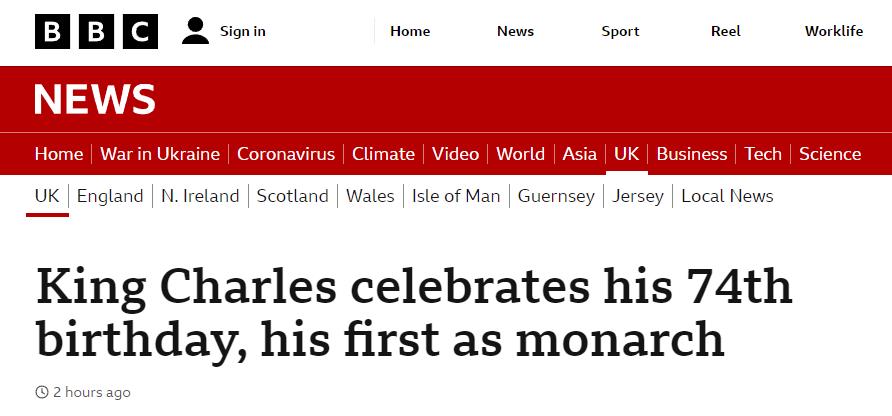Switch to the Business news tab

tap(692, 154)
